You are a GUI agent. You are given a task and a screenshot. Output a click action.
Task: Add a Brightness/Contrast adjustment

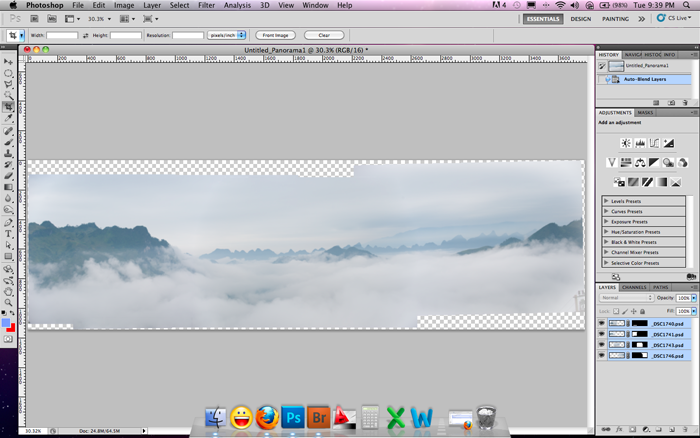pos(625,144)
